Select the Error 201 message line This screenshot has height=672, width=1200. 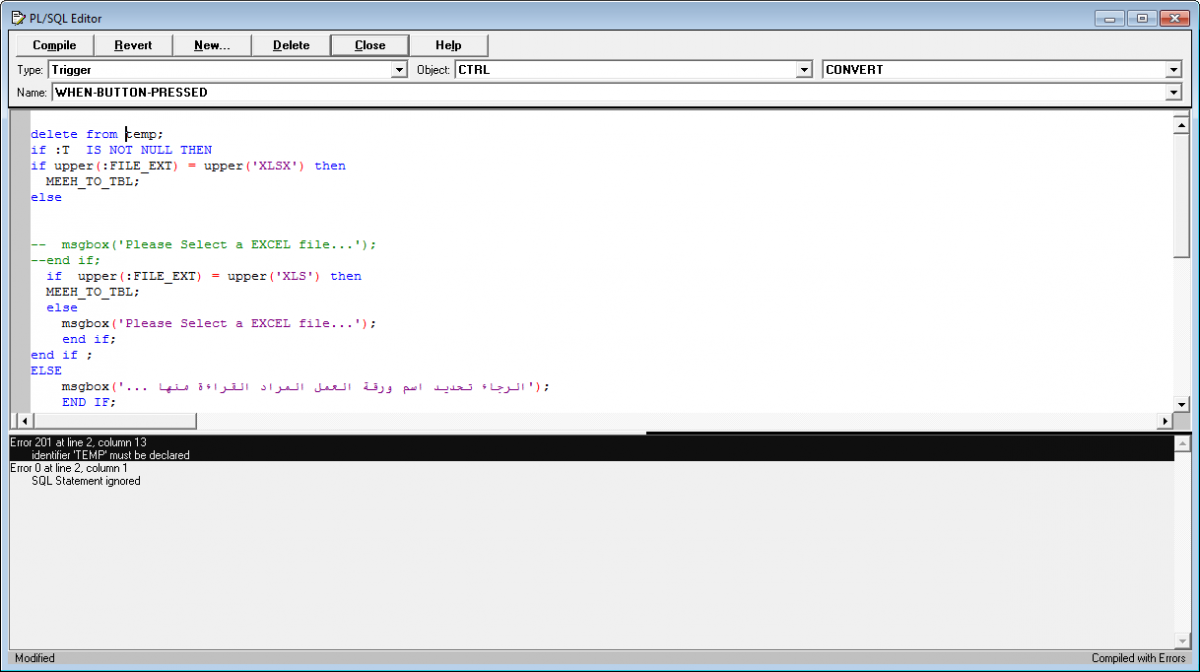(80, 442)
